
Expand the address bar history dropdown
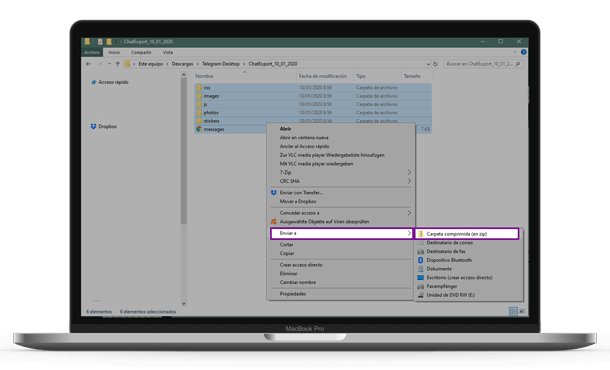point(428,64)
